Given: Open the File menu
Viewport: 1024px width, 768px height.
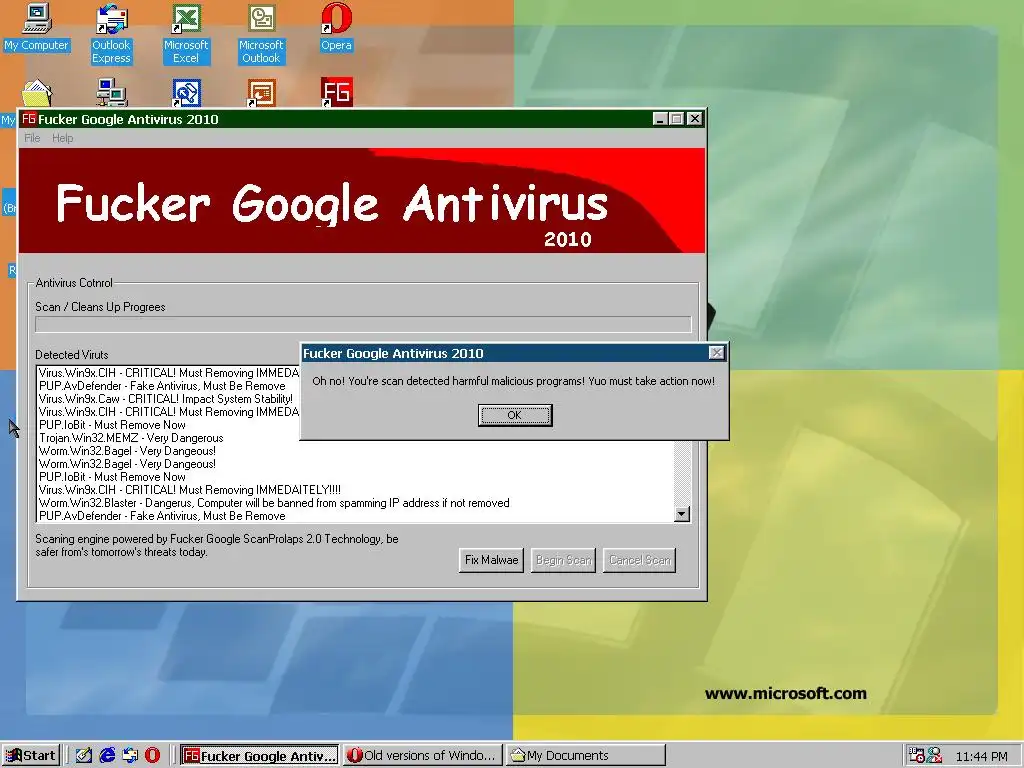Looking at the screenshot, I should [32, 138].
